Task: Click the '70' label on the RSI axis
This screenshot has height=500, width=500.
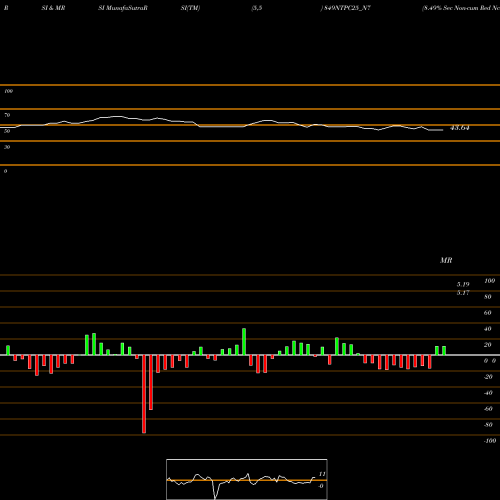Action: click(x=7, y=115)
